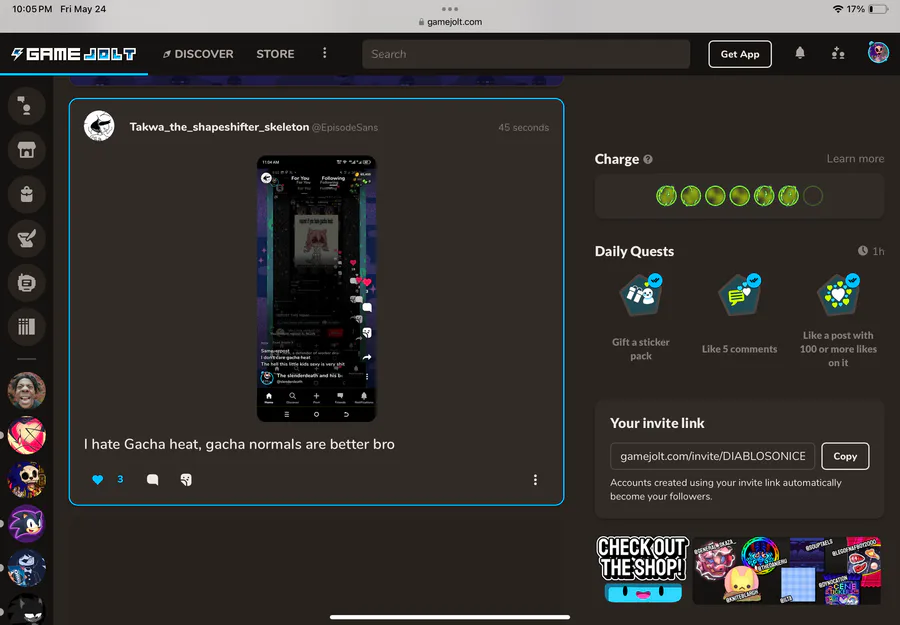Click the first green charge orb
This screenshot has height=625, width=900.
(666, 196)
